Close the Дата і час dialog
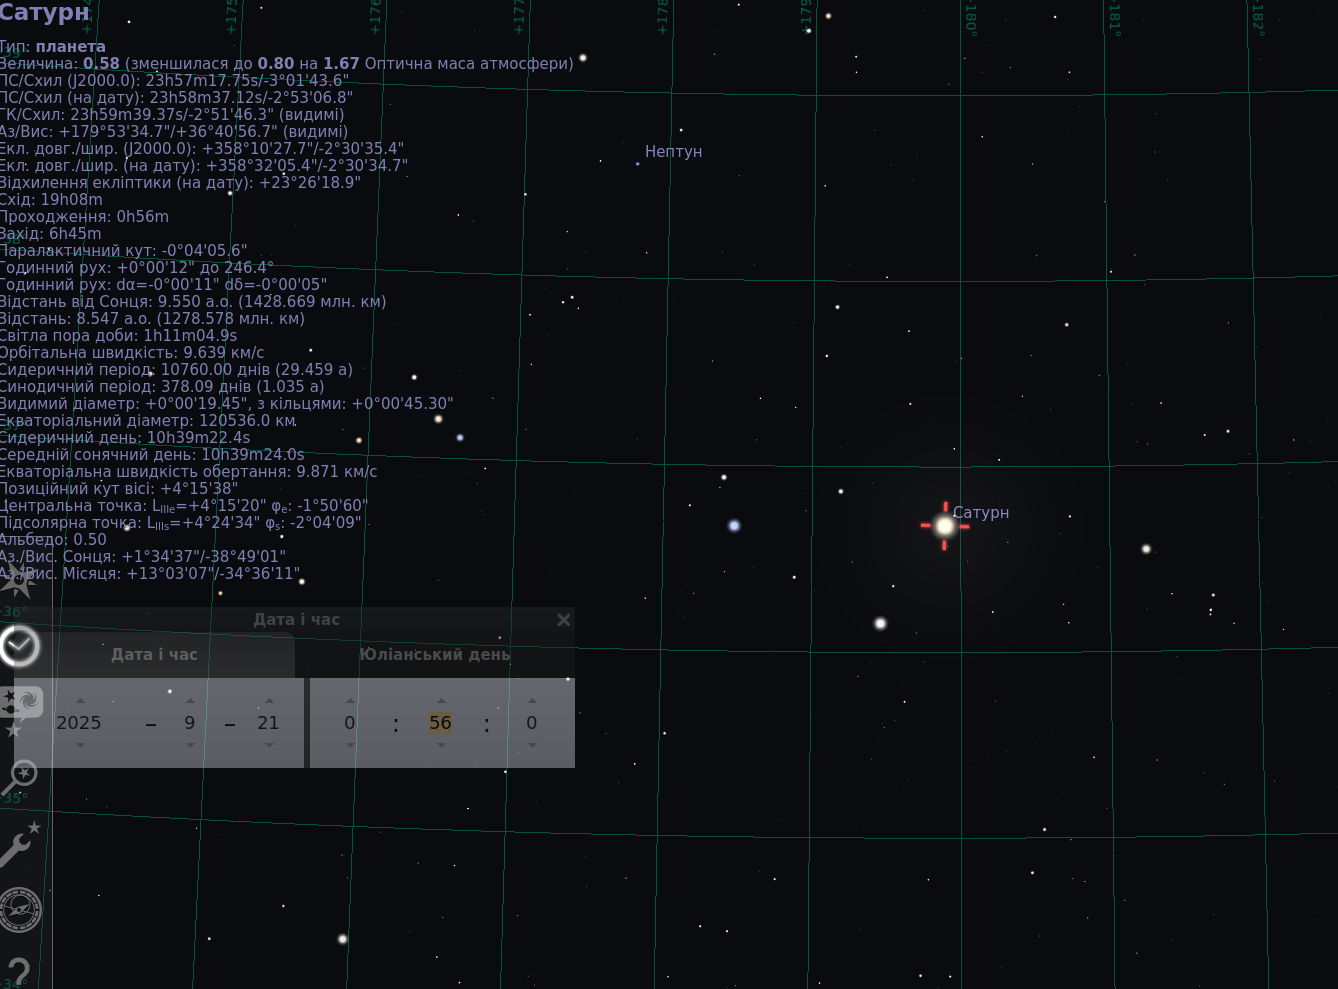Screen dimensions: 1338x989 [x=564, y=620]
